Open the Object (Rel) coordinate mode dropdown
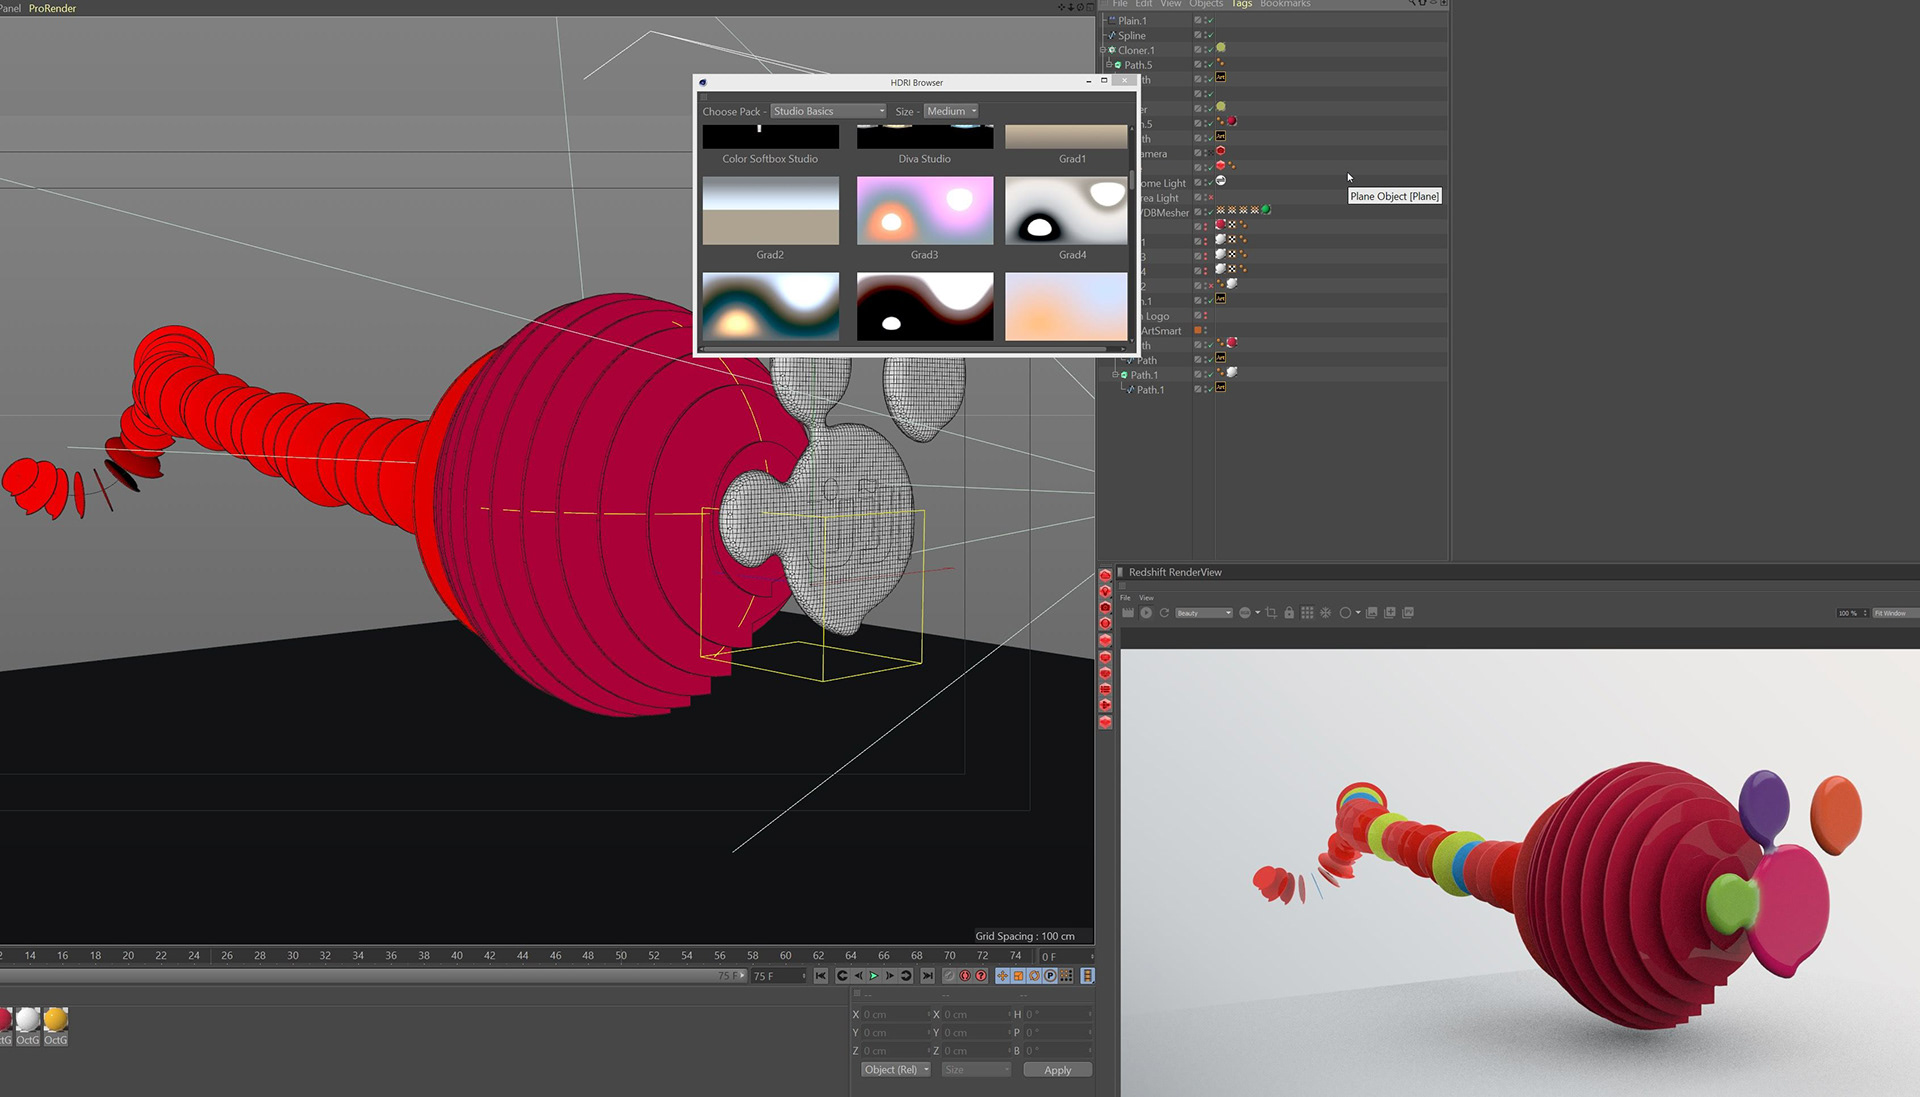The height and width of the screenshot is (1097, 1920). (x=896, y=1070)
